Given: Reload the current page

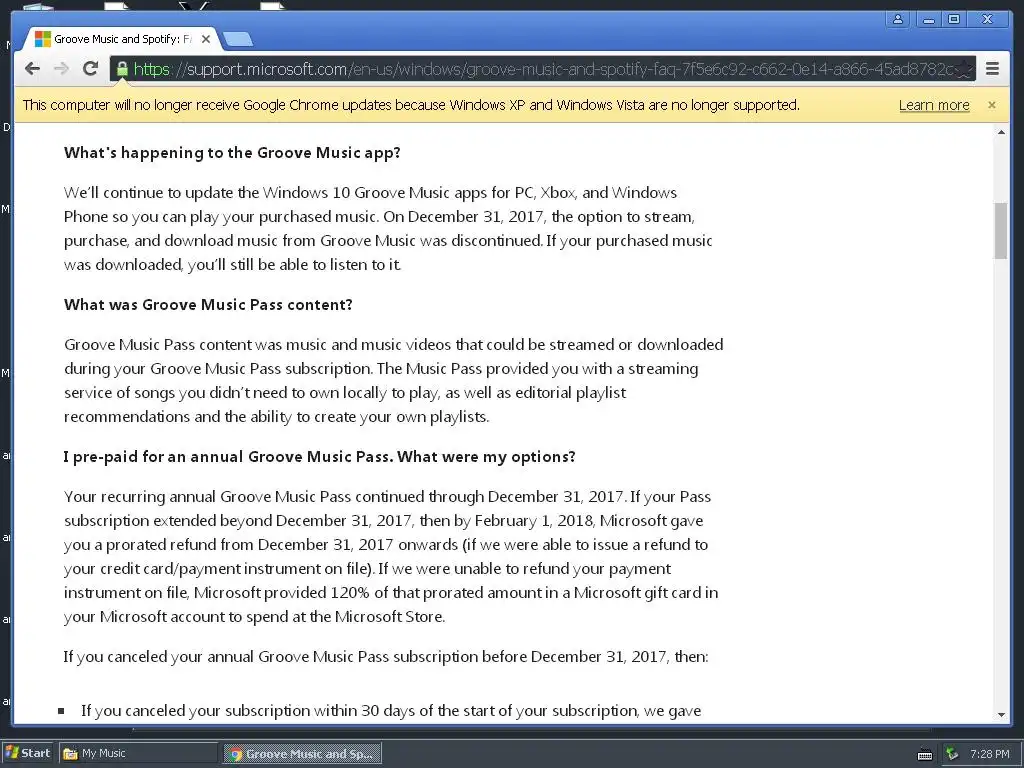Looking at the screenshot, I should click(90, 68).
